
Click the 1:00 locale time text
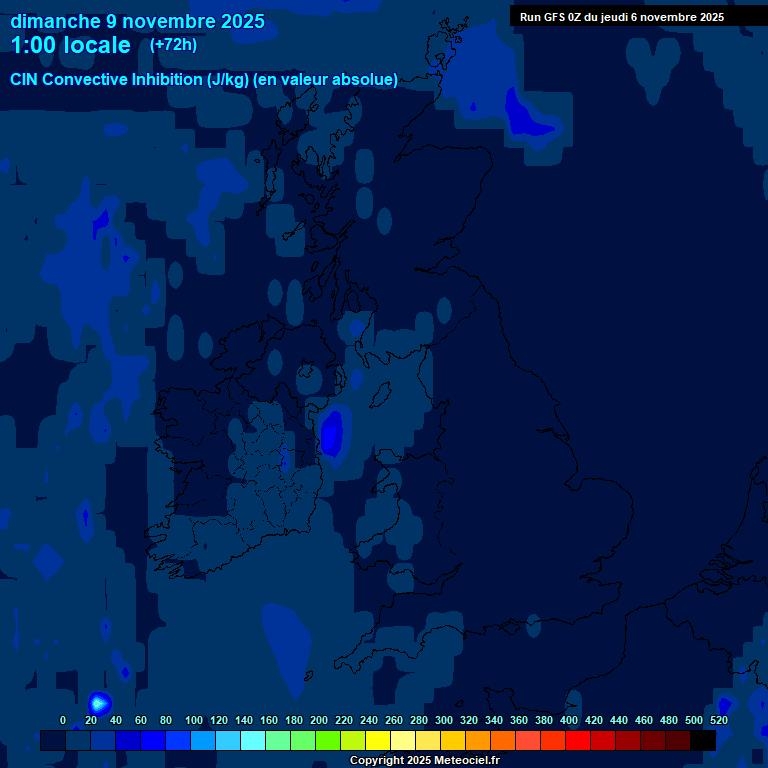click(70, 46)
